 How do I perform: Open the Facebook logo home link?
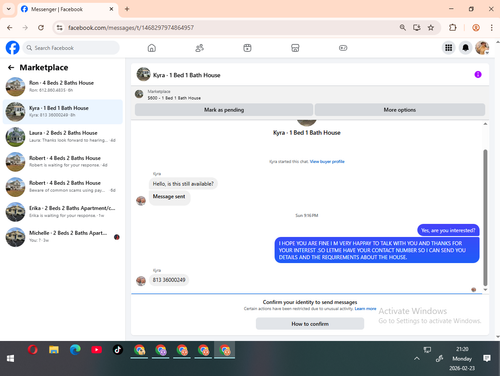[13, 48]
